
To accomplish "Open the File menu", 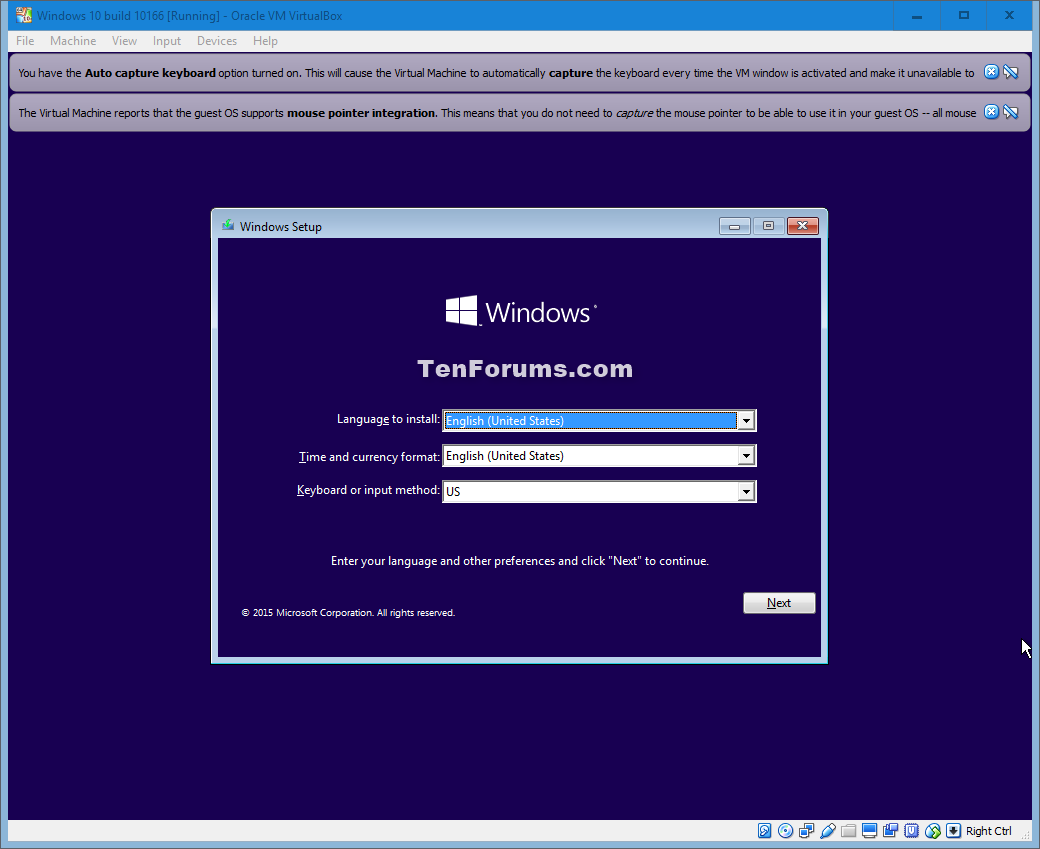I will click(25, 41).
